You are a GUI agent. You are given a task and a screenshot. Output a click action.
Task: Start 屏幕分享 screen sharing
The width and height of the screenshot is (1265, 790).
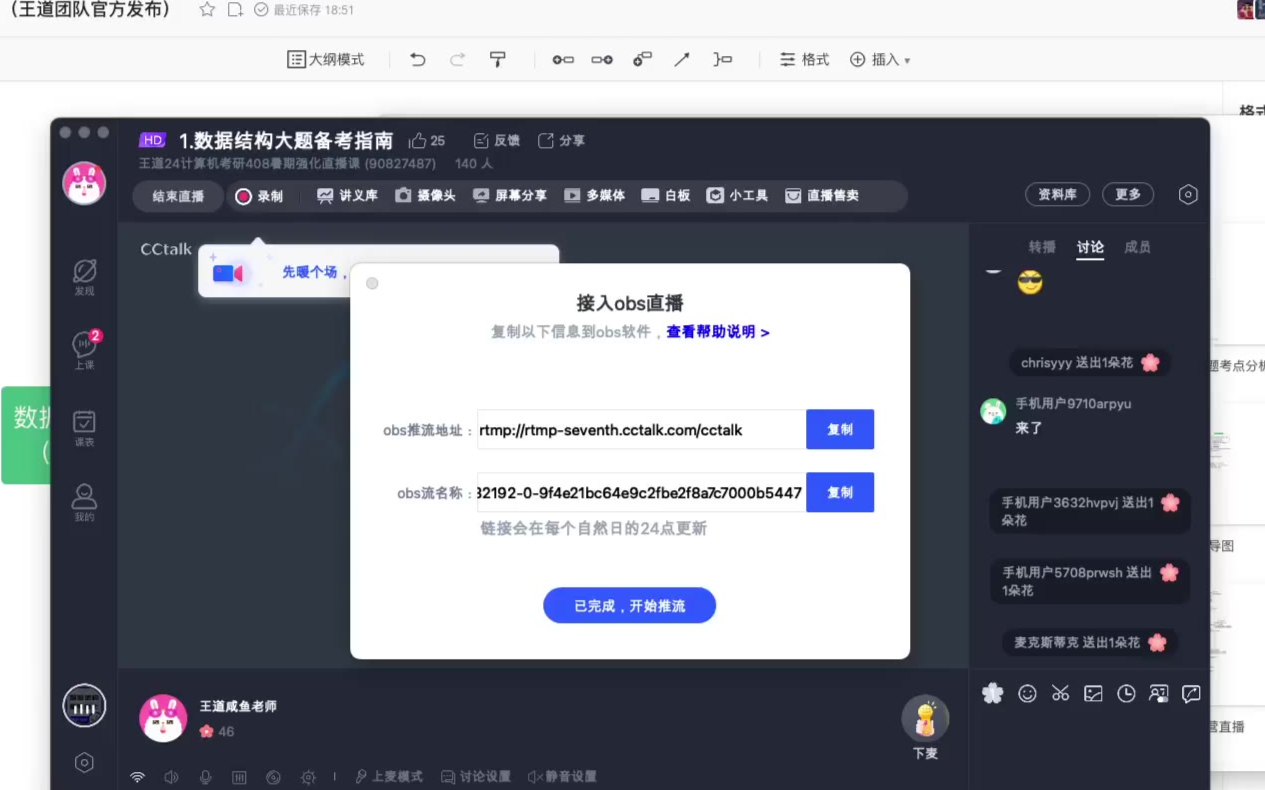tap(510, 196)
